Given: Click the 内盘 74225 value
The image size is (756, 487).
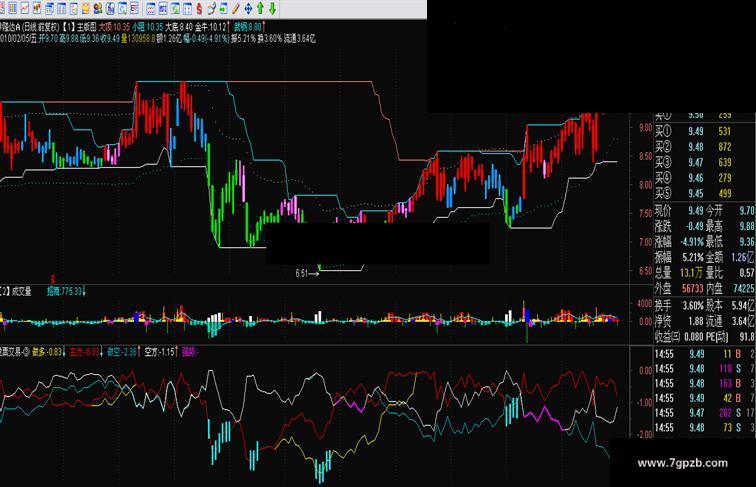Looking at the screenshot, I should (743, 288).
